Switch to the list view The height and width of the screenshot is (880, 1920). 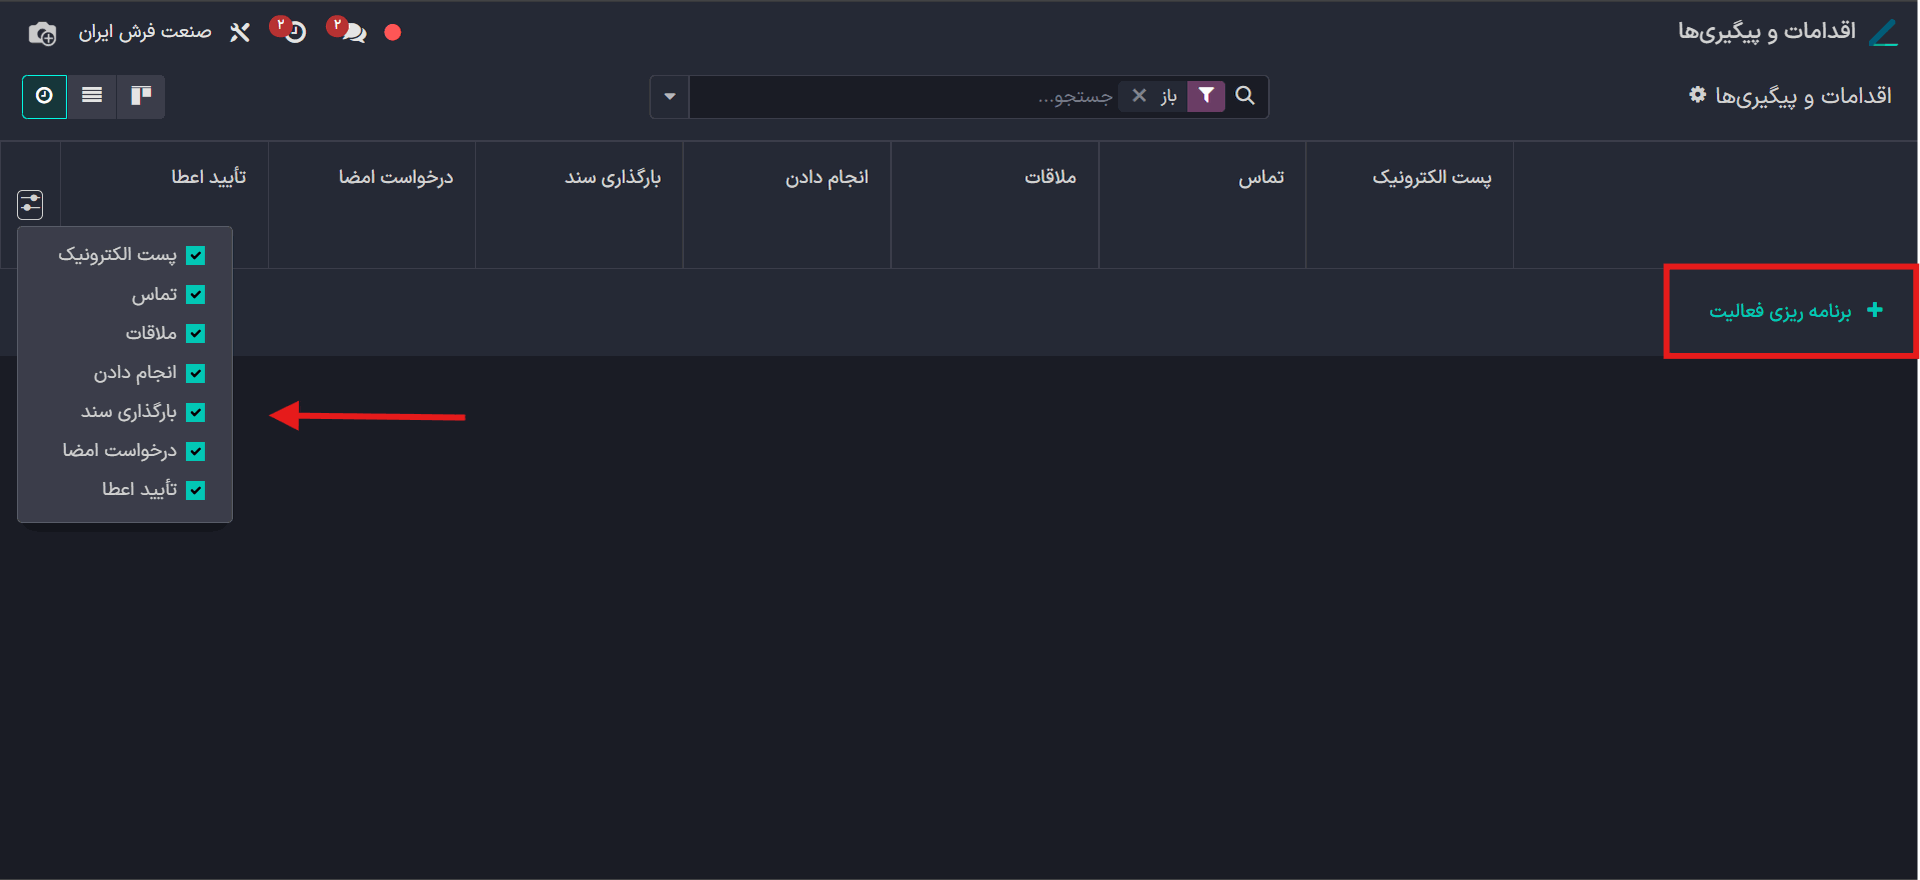pos(92,96)
